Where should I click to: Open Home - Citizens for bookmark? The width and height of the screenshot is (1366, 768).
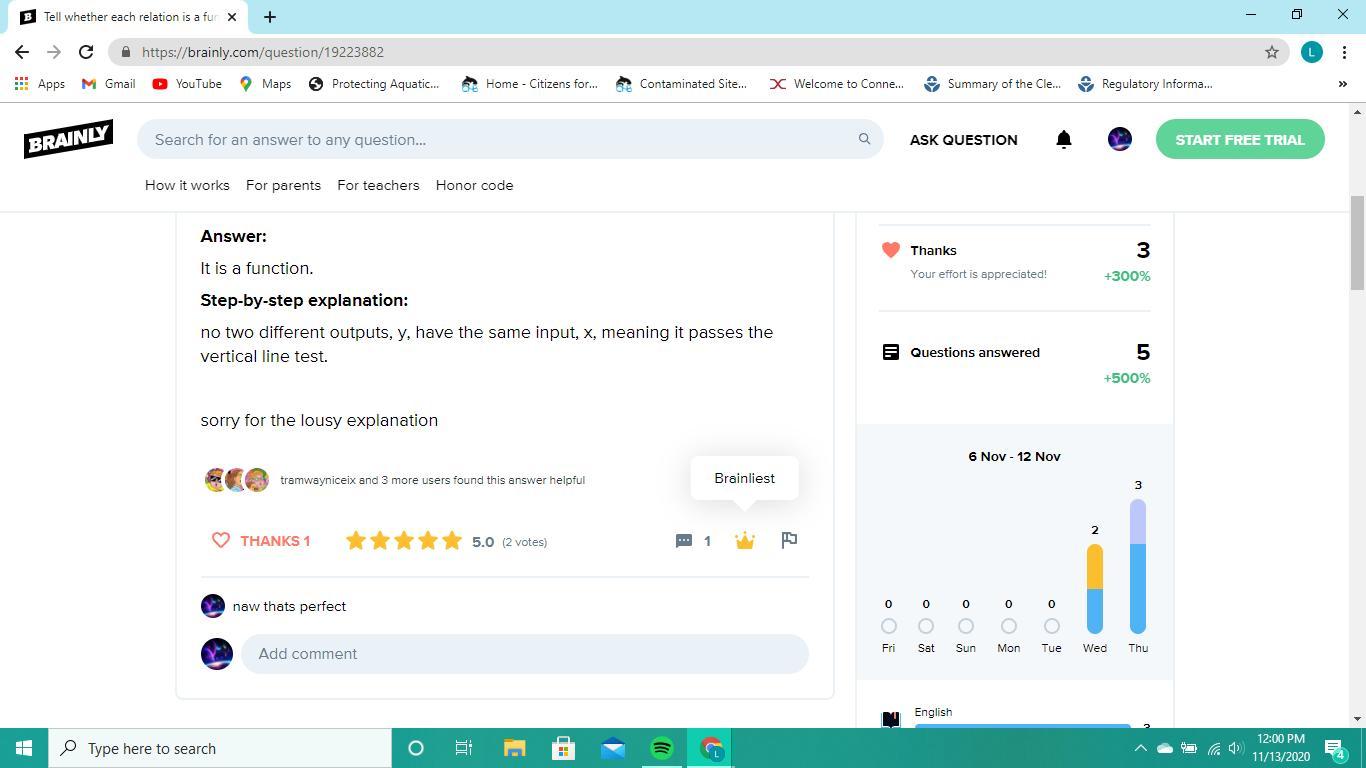[529, 84]
